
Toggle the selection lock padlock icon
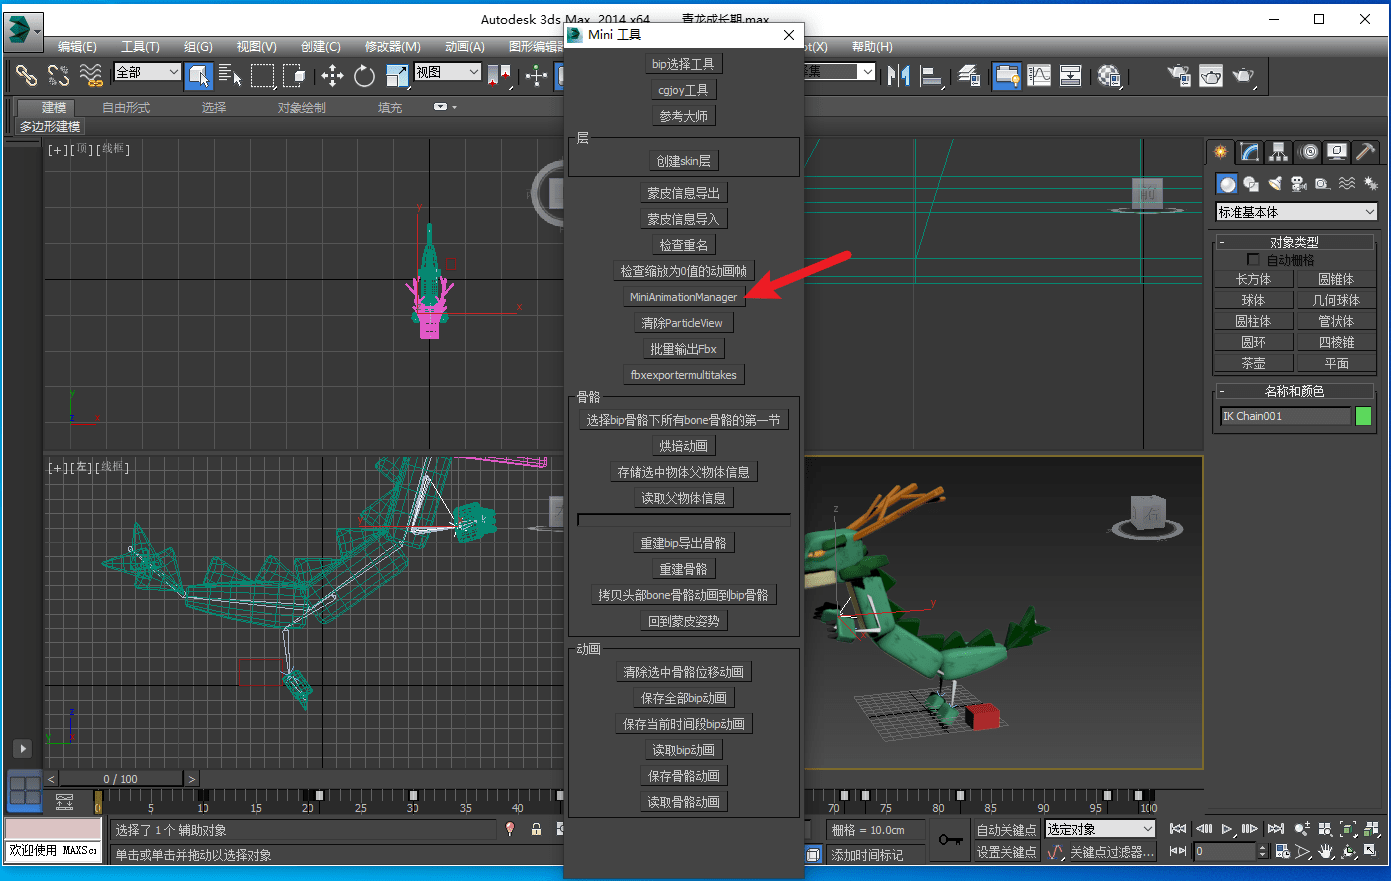536,829
